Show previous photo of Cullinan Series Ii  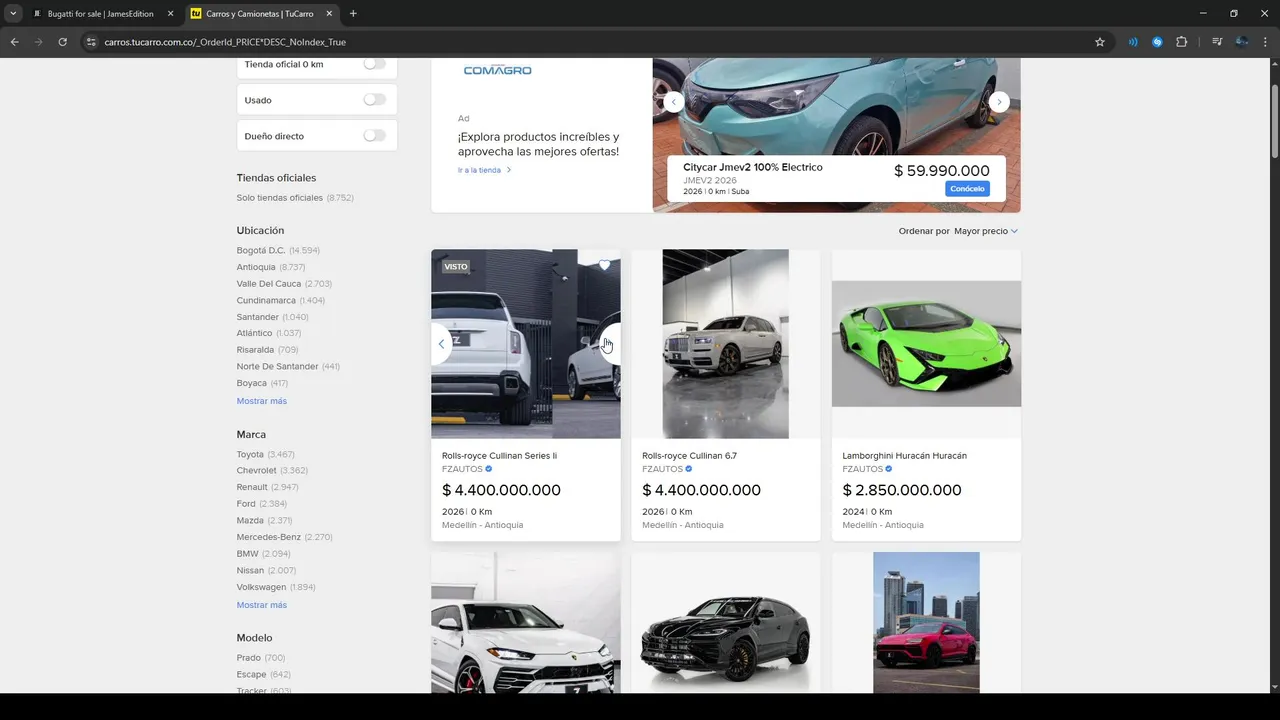coord(441,343)
